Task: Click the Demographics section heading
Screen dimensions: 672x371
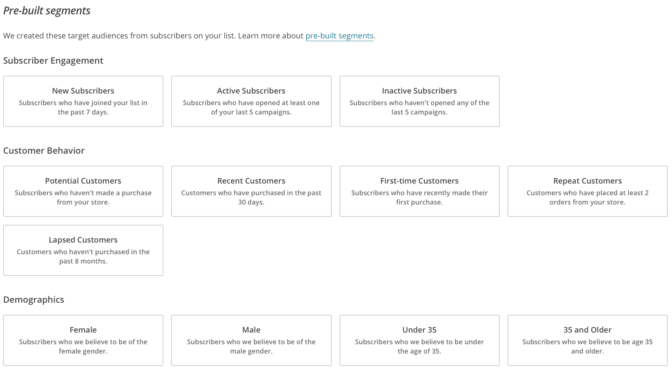Action: click(33, 300)
